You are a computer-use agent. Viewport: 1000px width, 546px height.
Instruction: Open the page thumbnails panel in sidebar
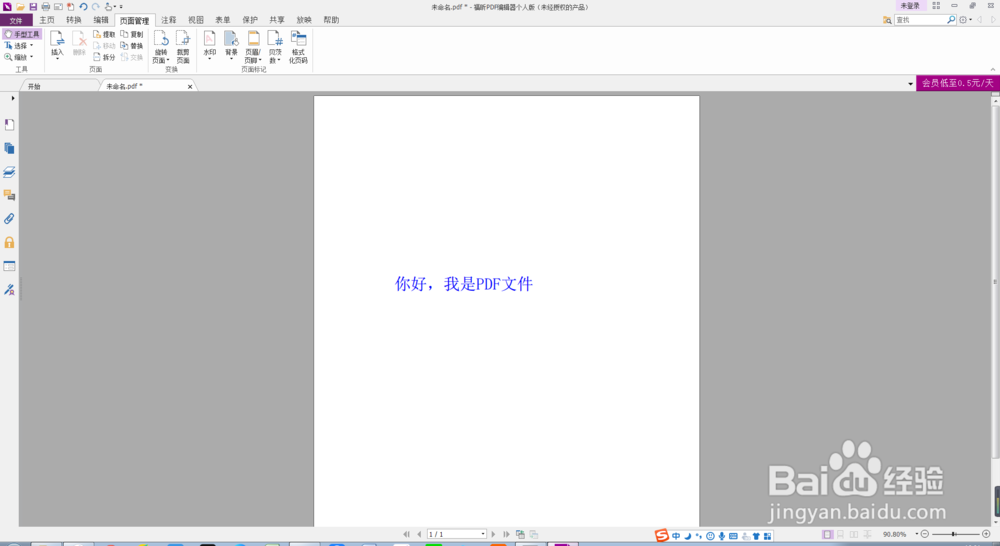(10, 149)
